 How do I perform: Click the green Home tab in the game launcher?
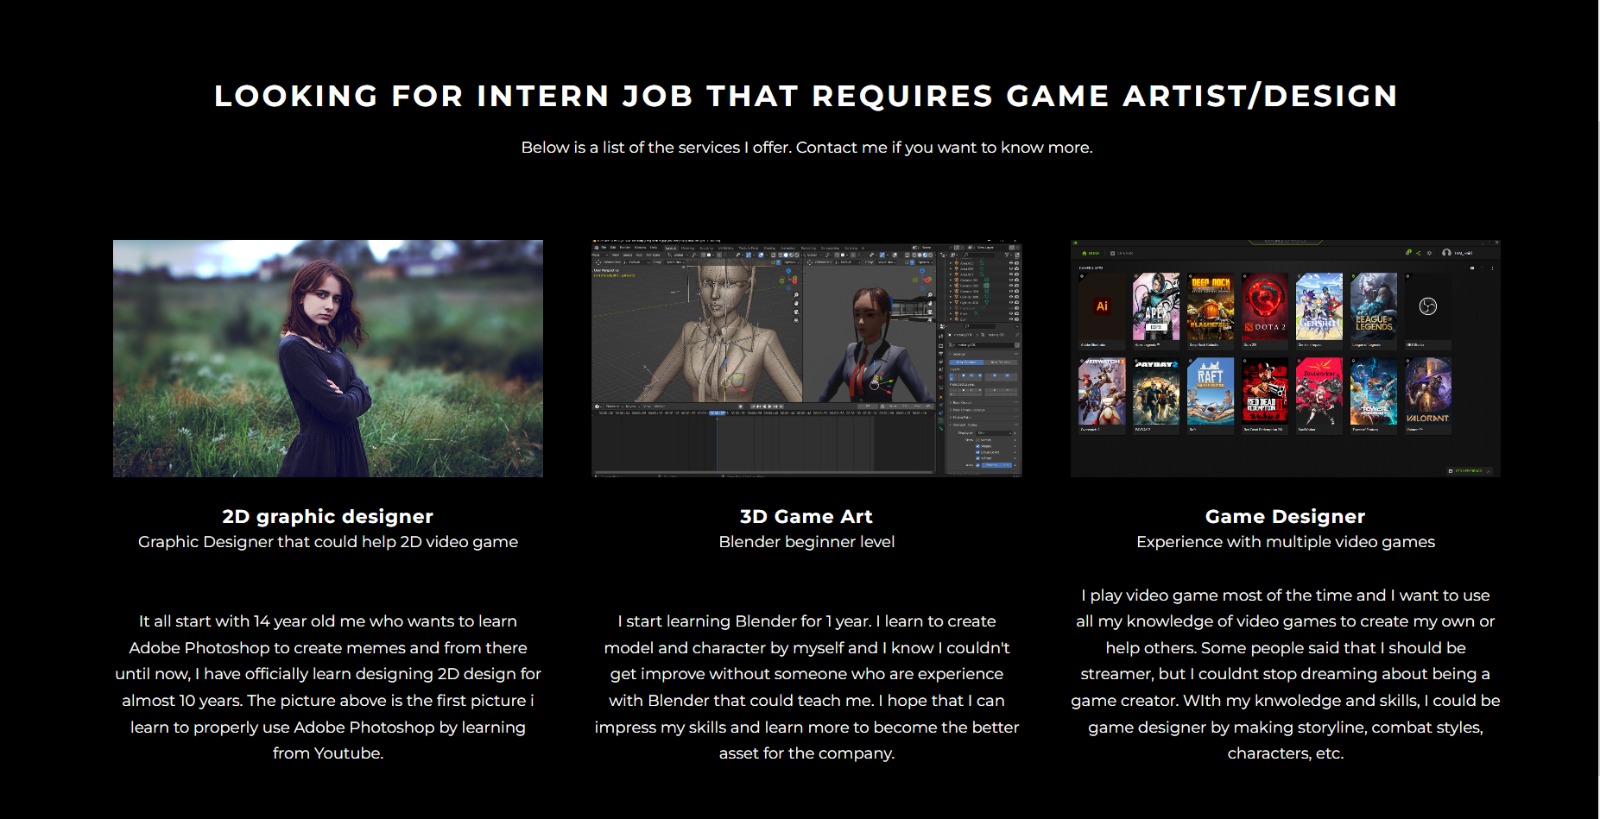coord(1093,253)
